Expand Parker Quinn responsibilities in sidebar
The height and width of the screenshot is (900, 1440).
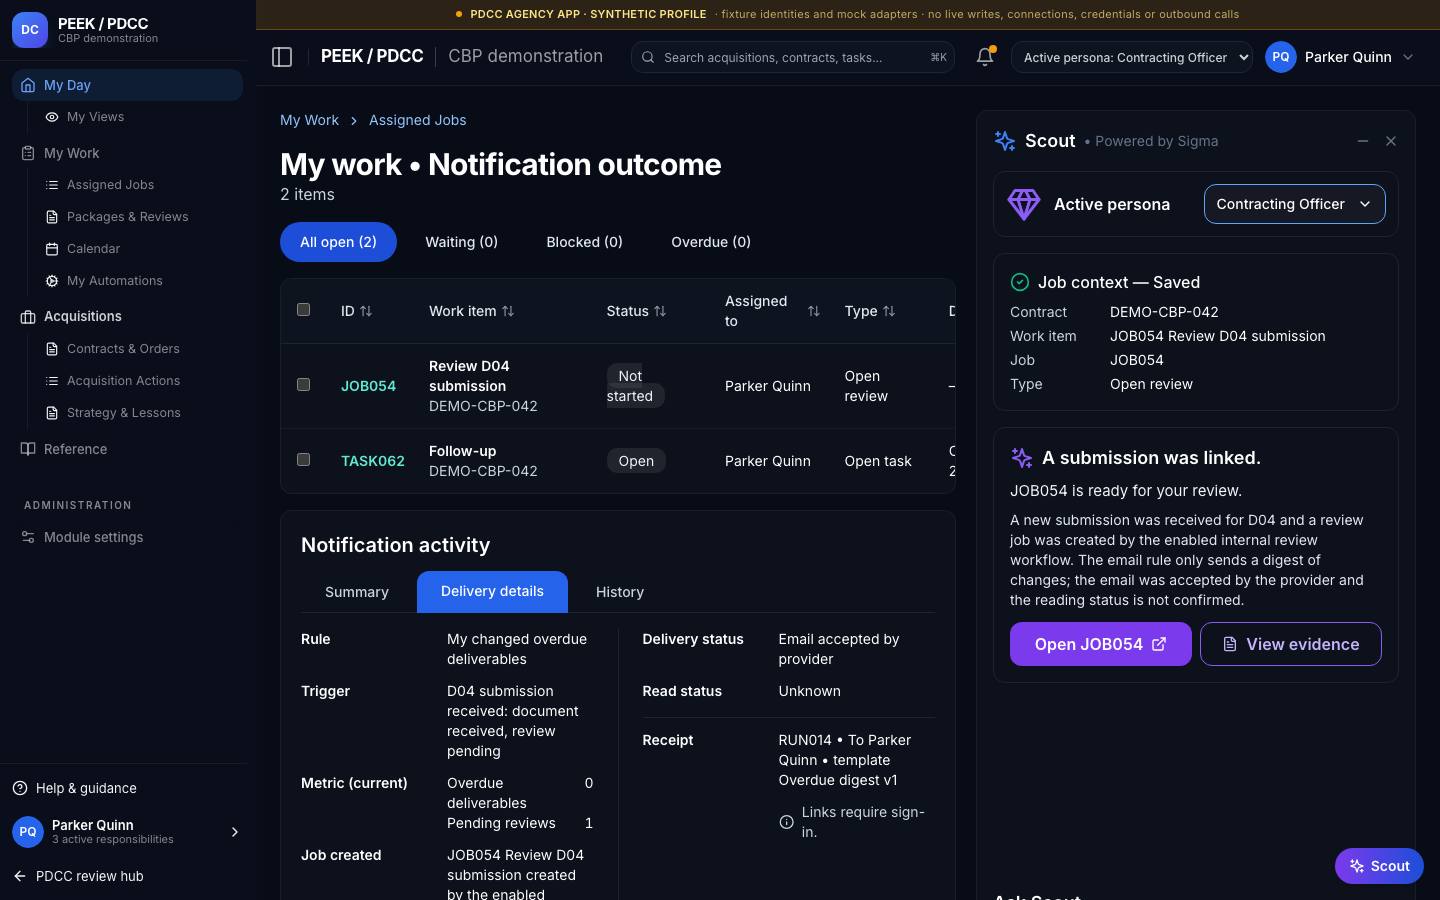point(235,832)
